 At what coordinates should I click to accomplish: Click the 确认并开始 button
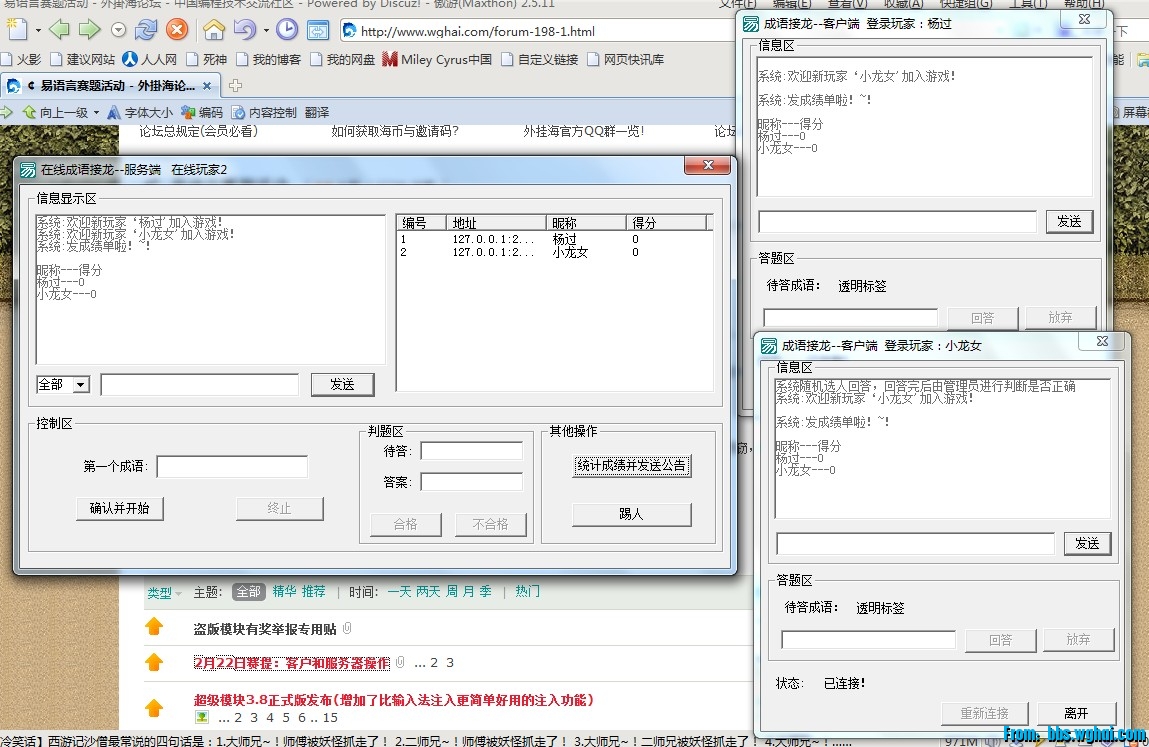[x=119, y=508]
